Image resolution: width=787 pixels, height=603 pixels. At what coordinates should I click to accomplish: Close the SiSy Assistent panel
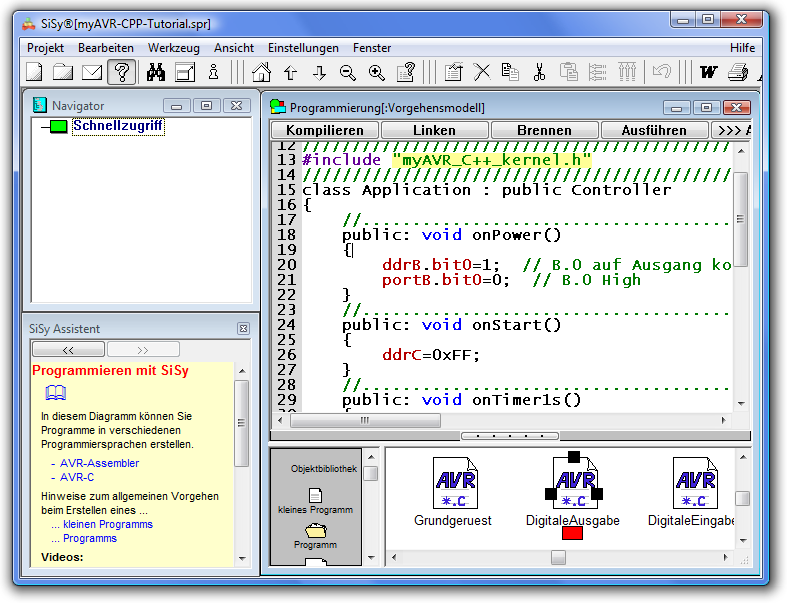(x=243, y=328)
